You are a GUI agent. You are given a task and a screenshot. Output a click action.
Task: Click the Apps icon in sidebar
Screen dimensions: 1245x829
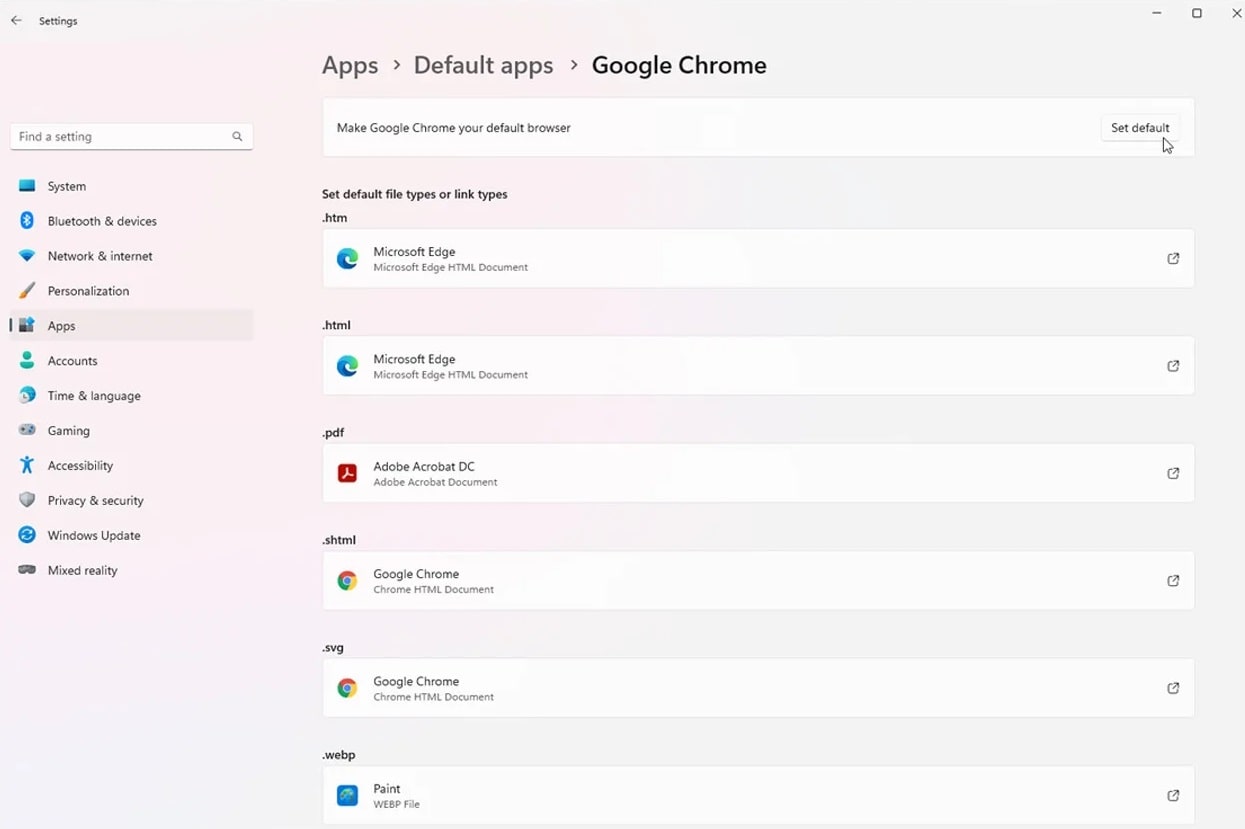point(27,326)
